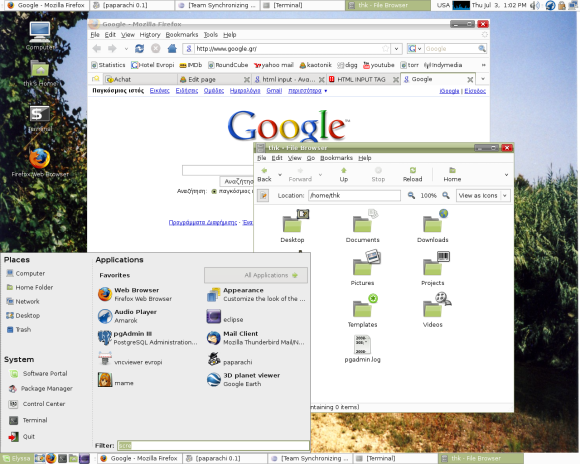Click the Firefox stop loading icon
This screenshot has width=580, height=464.
[x=156, y=48]
